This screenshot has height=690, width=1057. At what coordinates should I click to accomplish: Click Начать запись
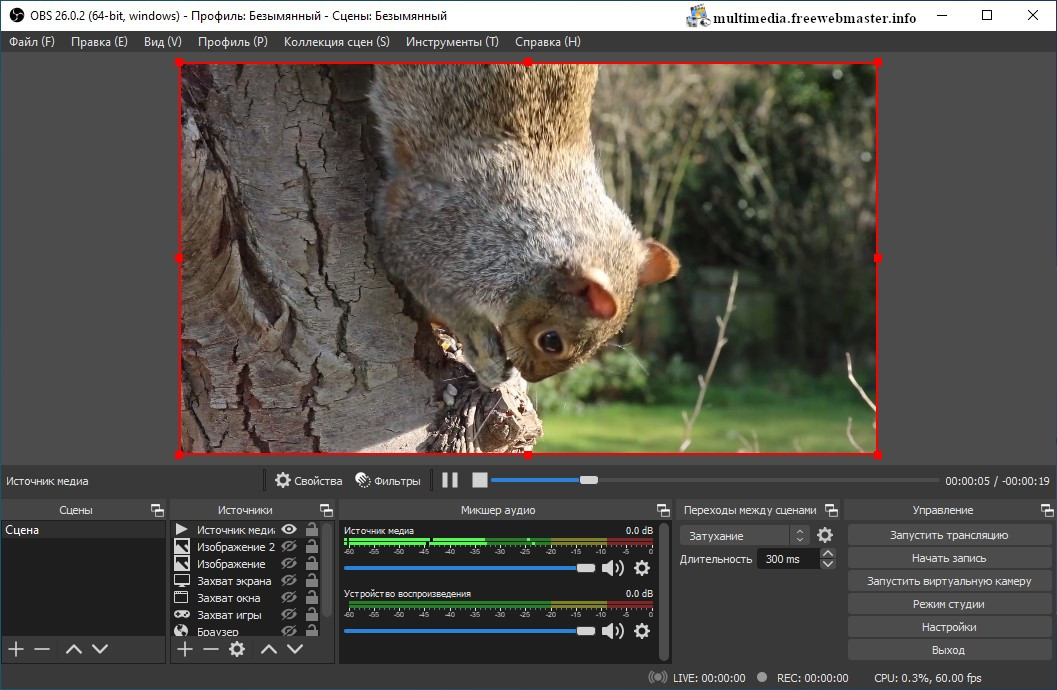point(949,558)
